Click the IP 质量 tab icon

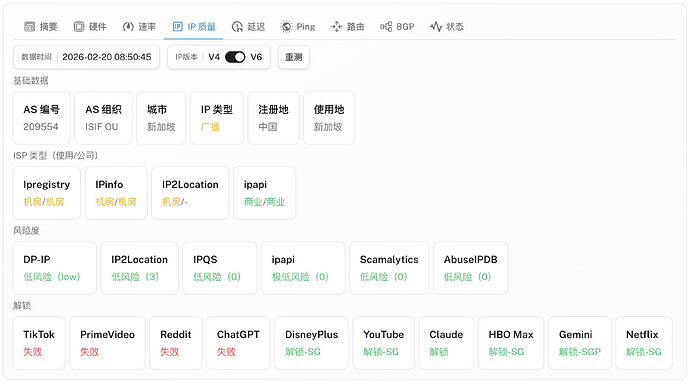pyautogui.click(x=177, y=27)
